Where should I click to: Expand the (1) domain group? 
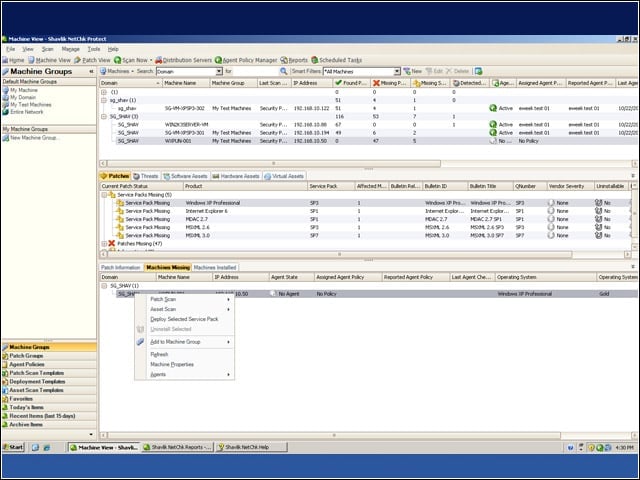click(x=104, y=92)
